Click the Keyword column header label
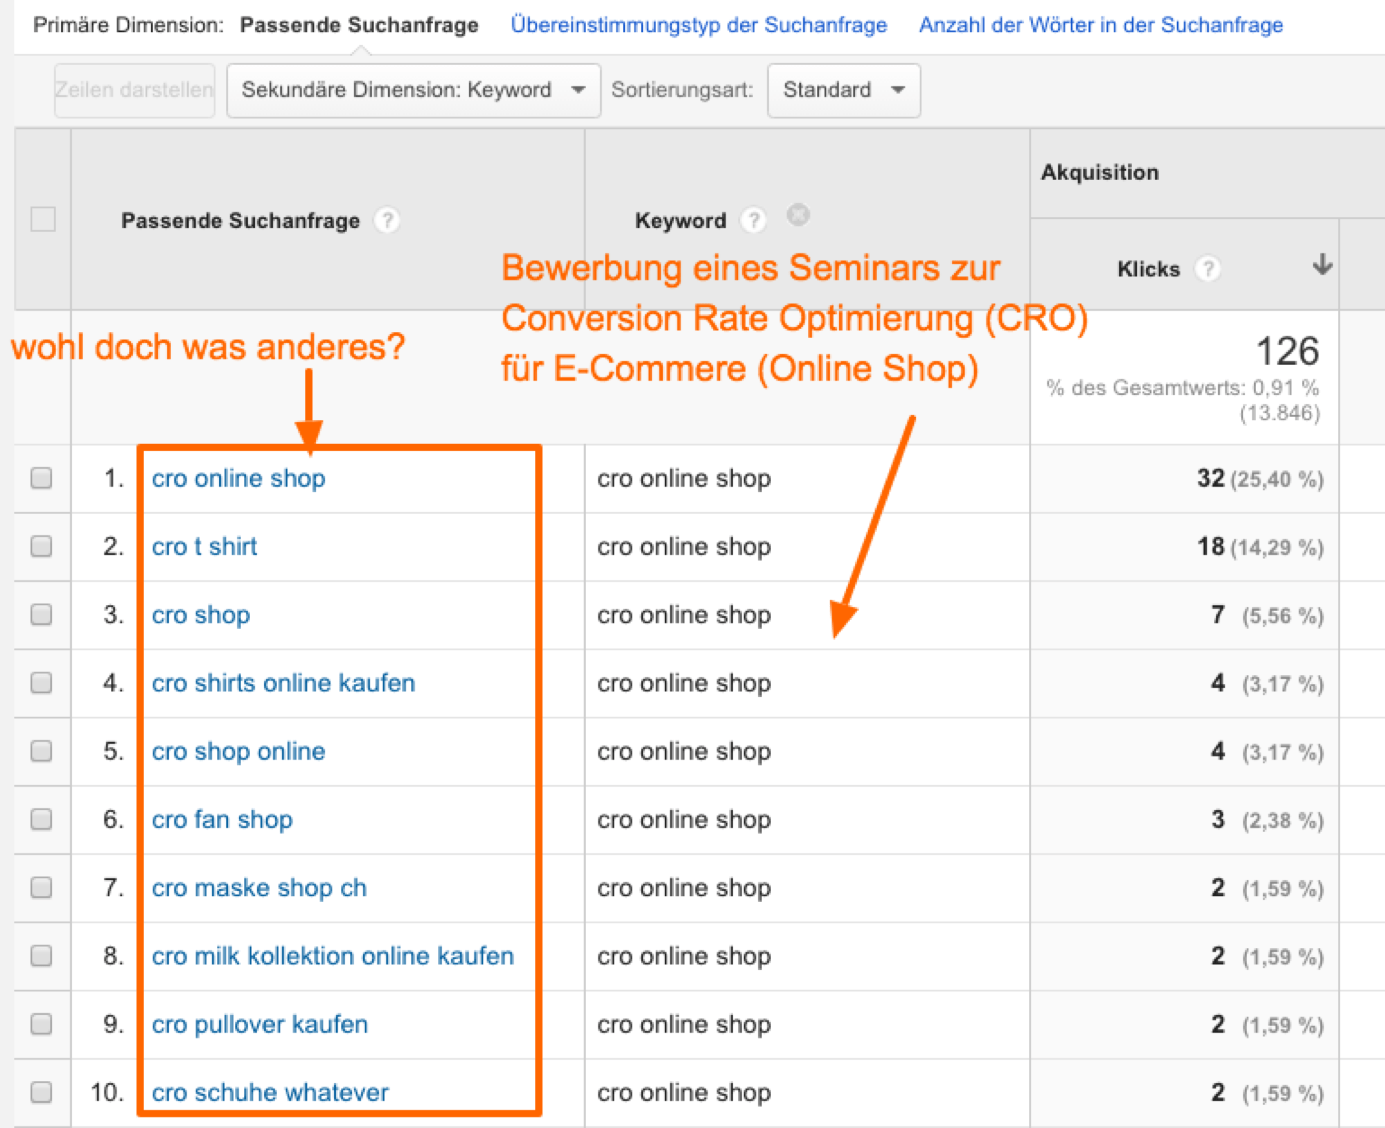Viewport: 1385px width, 1128px height. pos(680,220)
